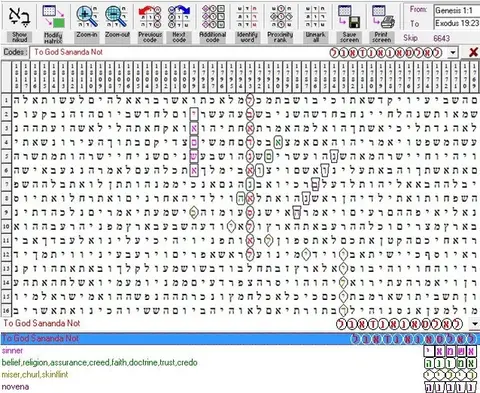Click the Zoom-in magnifier icon
The height and width of the screenshot is (393, 480).
pos(87,17)
